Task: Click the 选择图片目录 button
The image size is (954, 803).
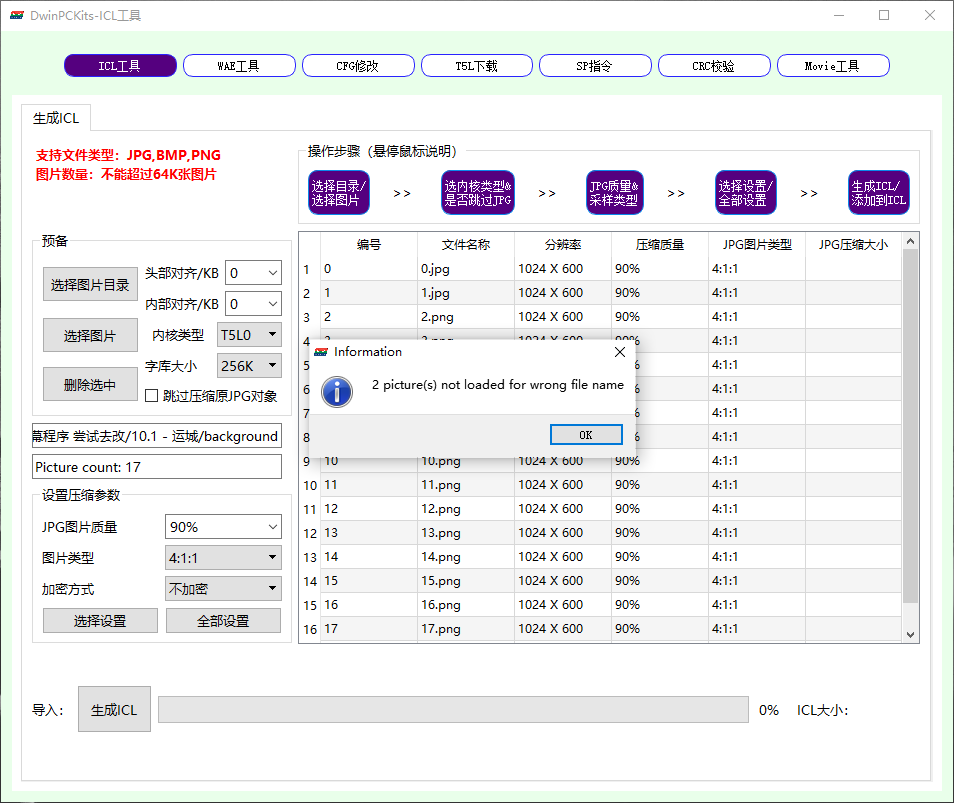Action: (90, 284)
